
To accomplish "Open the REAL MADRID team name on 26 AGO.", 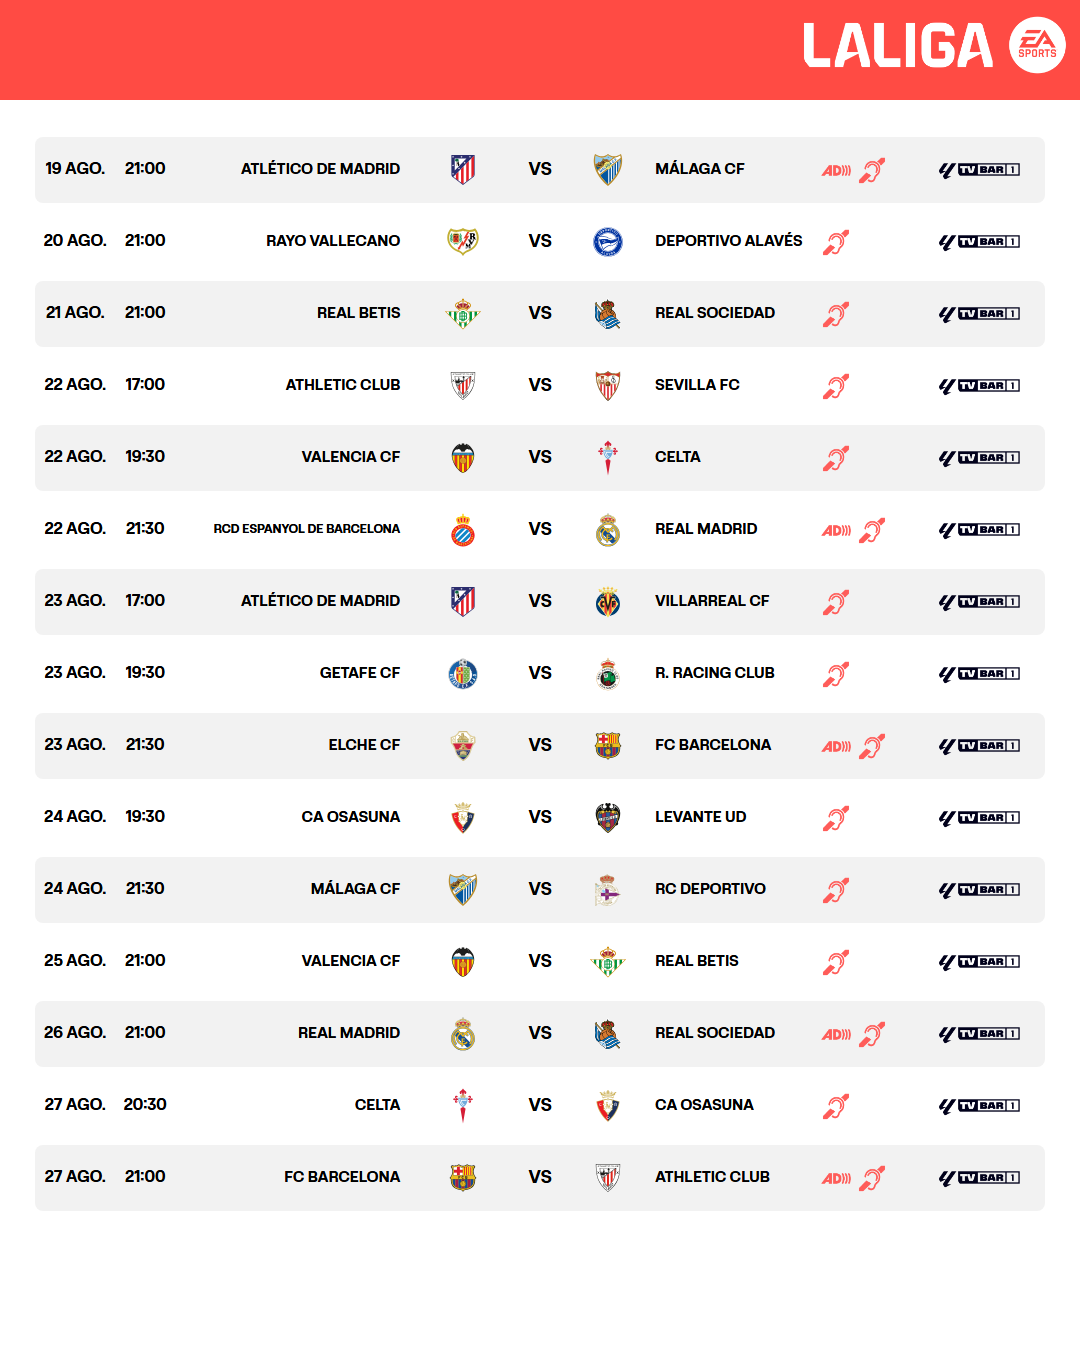I will click(348, 1033).
